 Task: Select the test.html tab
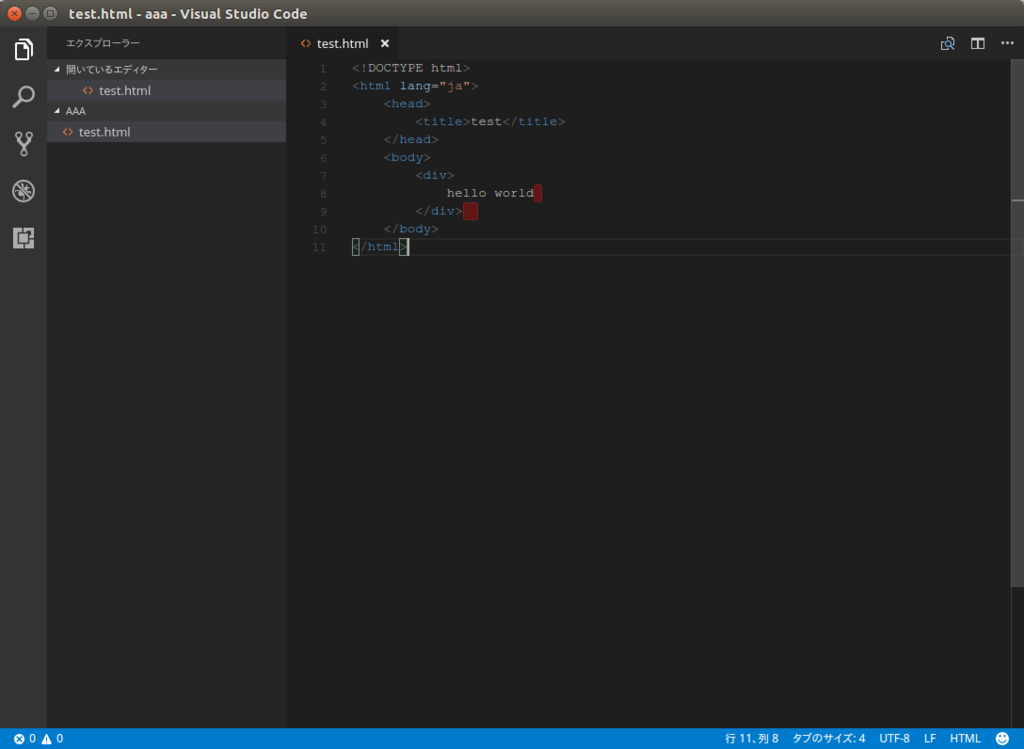pyautogui.click(x=342, y=44)
